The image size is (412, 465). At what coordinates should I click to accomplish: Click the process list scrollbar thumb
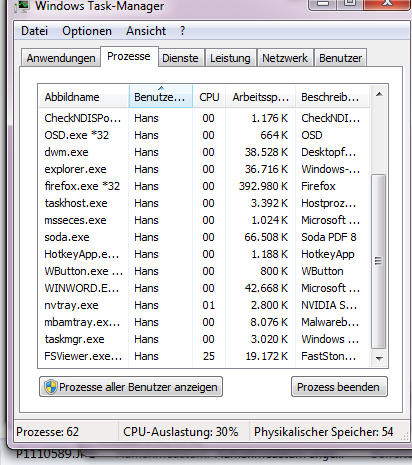pos(378,262)
